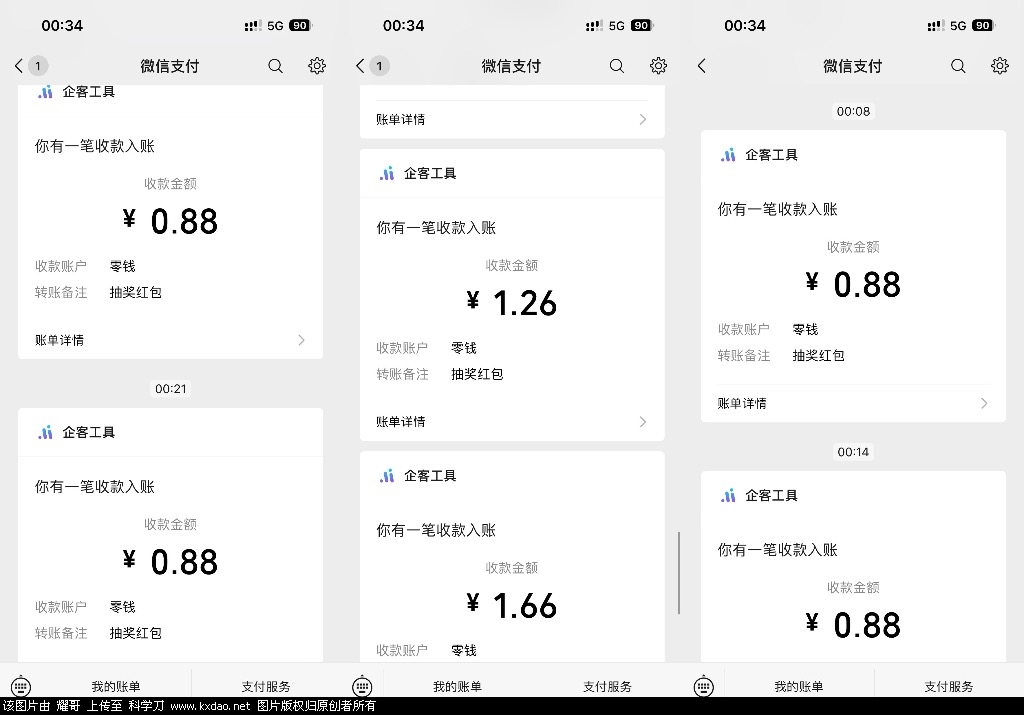Tap 你有一笔收款入账 under the 00:14 timestamp
The image size is (1024, 715).
777,550
